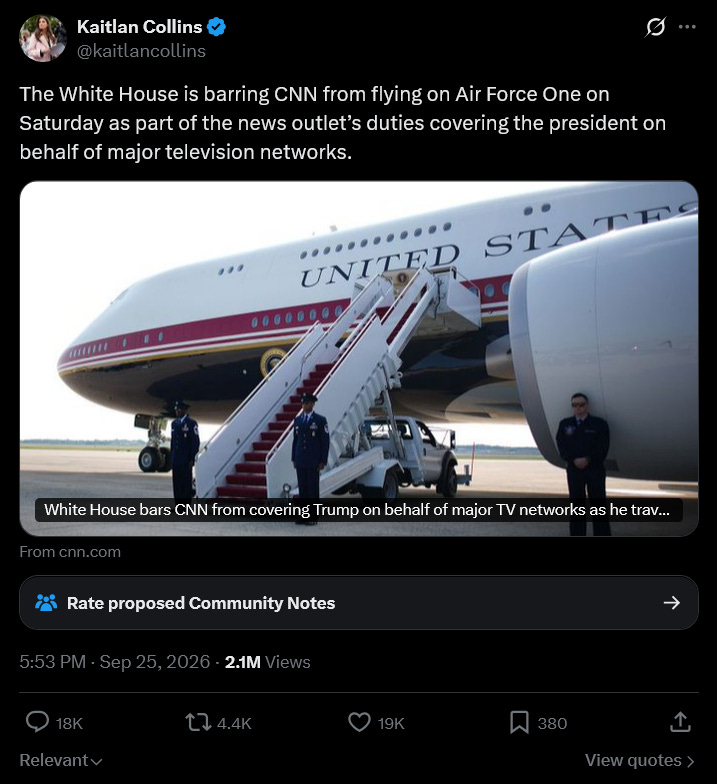Click the blue verified badge
The width and height of the screenshot is (717, 784).
(x=216, y=27)
